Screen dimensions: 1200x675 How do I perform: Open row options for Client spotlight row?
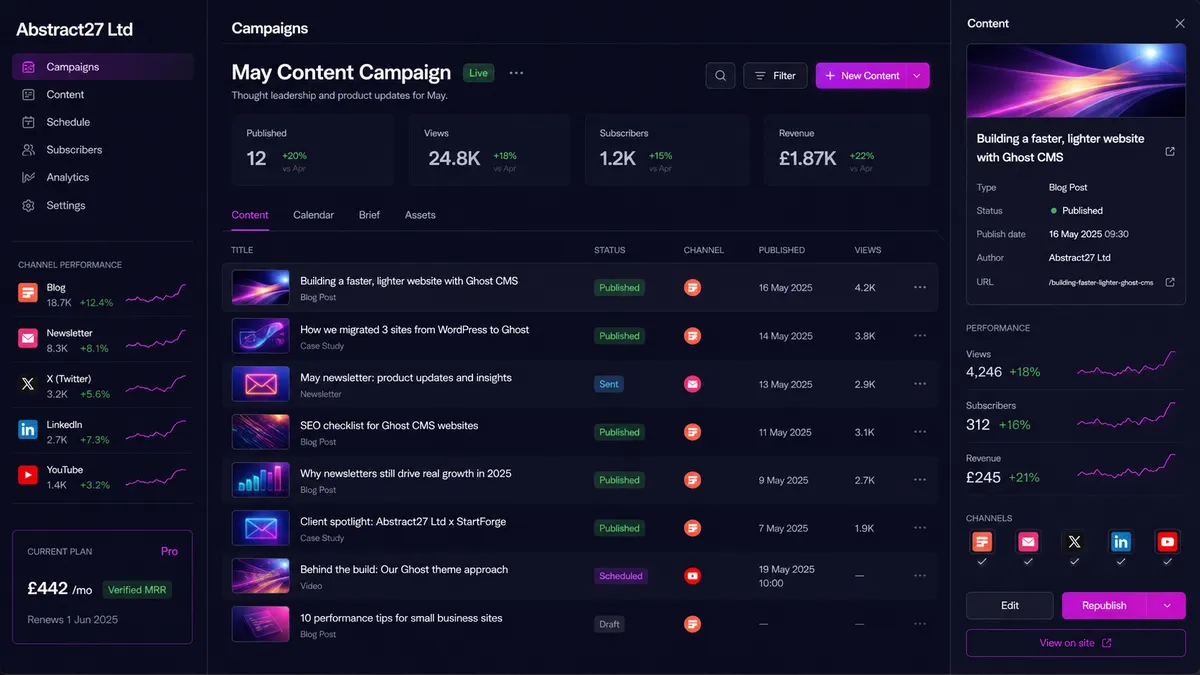coord(920,528)
